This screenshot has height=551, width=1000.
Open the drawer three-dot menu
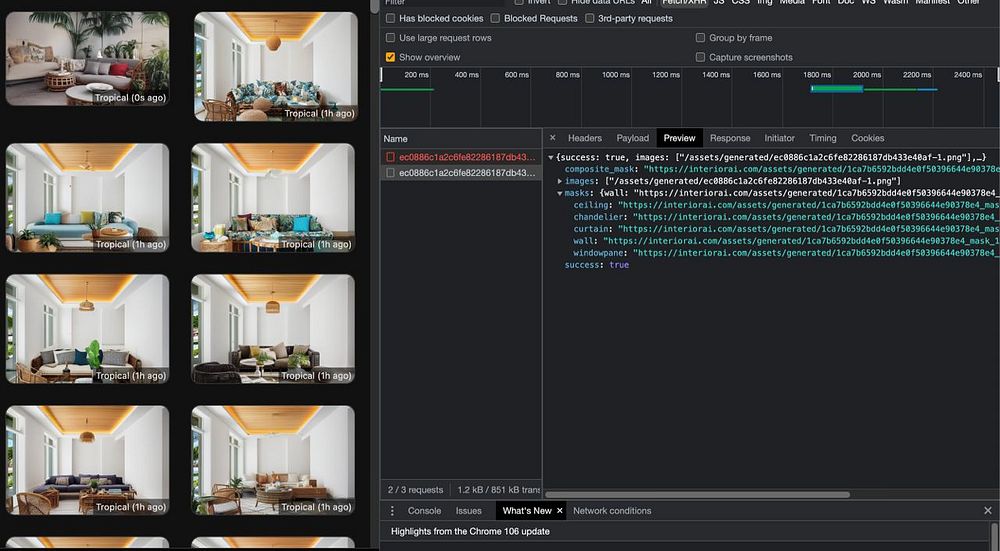[x=392, y=511]
